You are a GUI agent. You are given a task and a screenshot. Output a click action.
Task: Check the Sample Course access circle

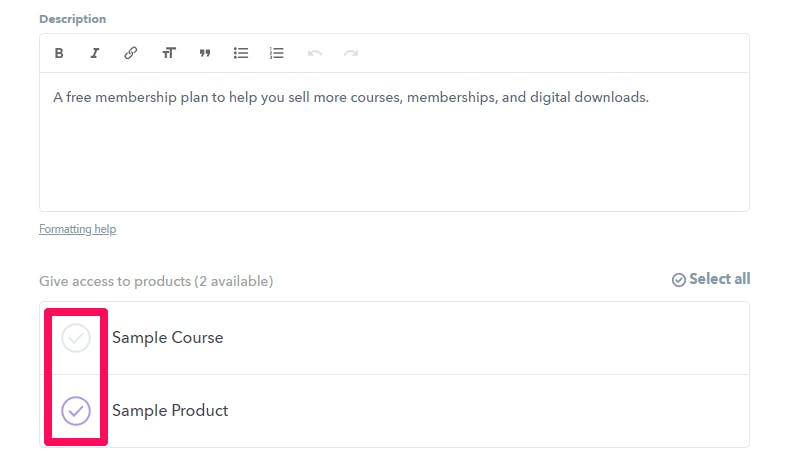coord(76,338)
